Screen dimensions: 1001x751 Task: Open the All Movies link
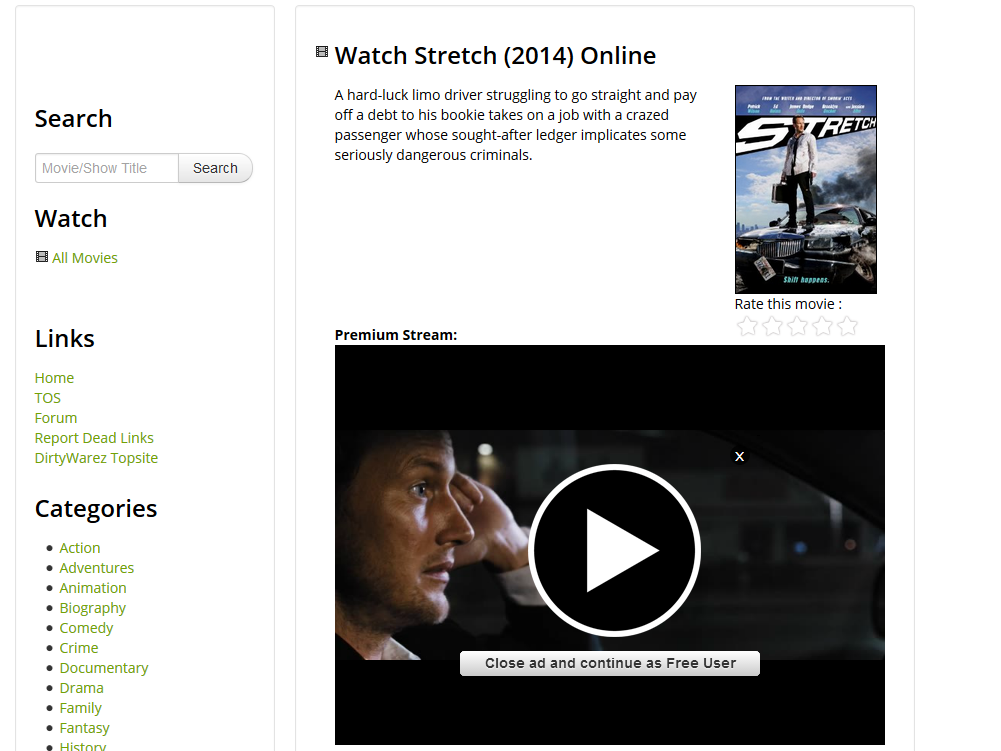(85, 257)
